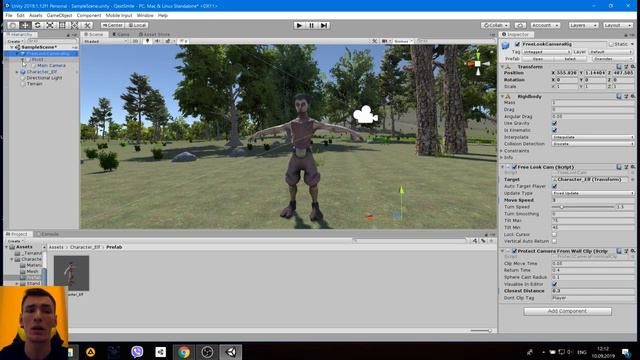Expand Character_Elf in Hierarchy
Image resolution: width=640 pixels, height=360 pixels.
coord(17,72)
